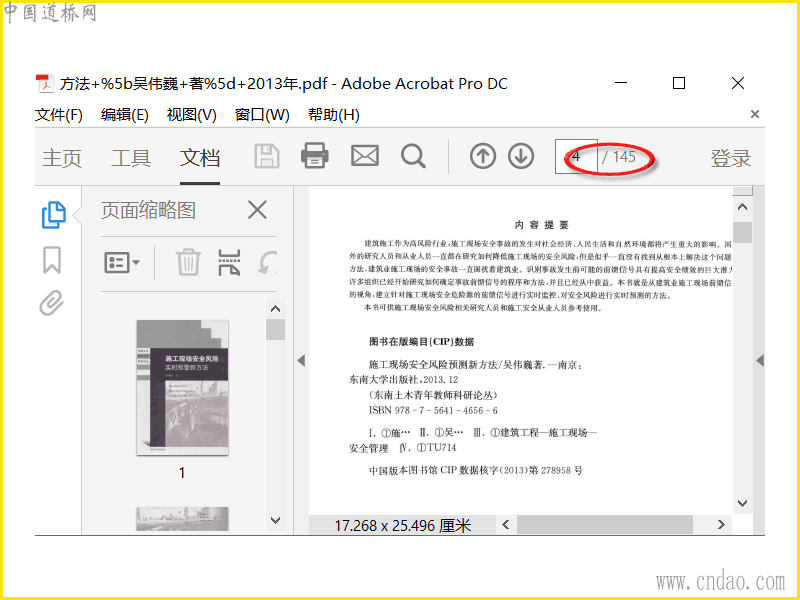Select page 1 cover thumbnail

coord(182,388)
